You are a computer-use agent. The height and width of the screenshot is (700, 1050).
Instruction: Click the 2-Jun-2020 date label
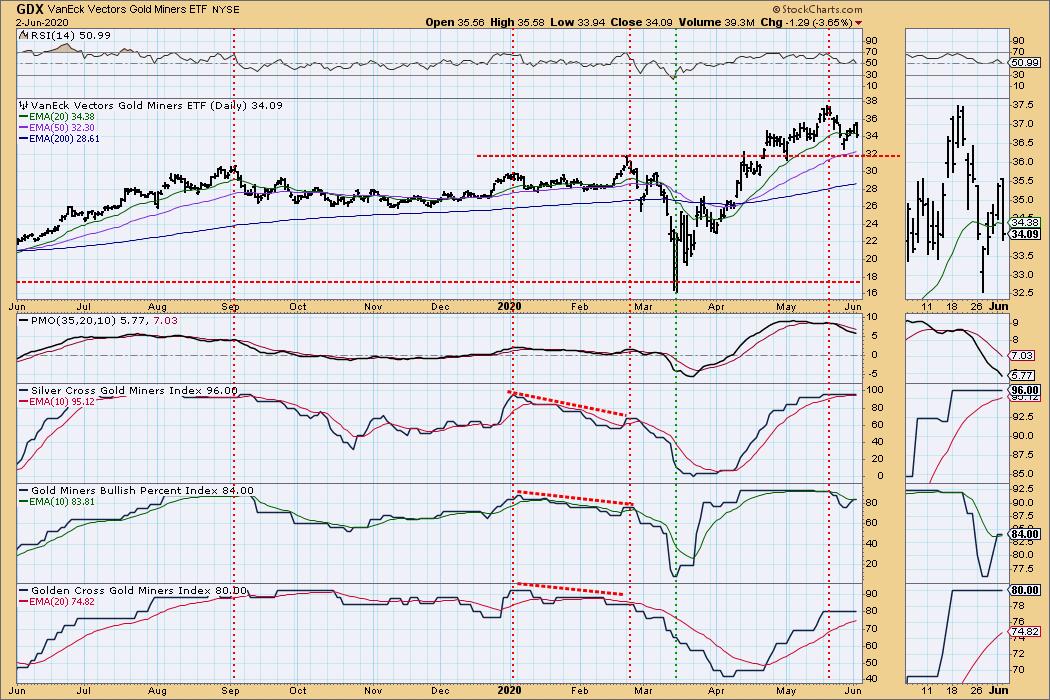(42, 22)
